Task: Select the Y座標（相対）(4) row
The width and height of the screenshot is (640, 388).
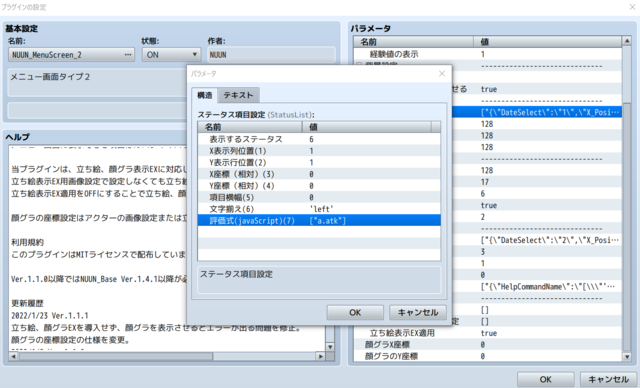Action: (x=319, y=186)
